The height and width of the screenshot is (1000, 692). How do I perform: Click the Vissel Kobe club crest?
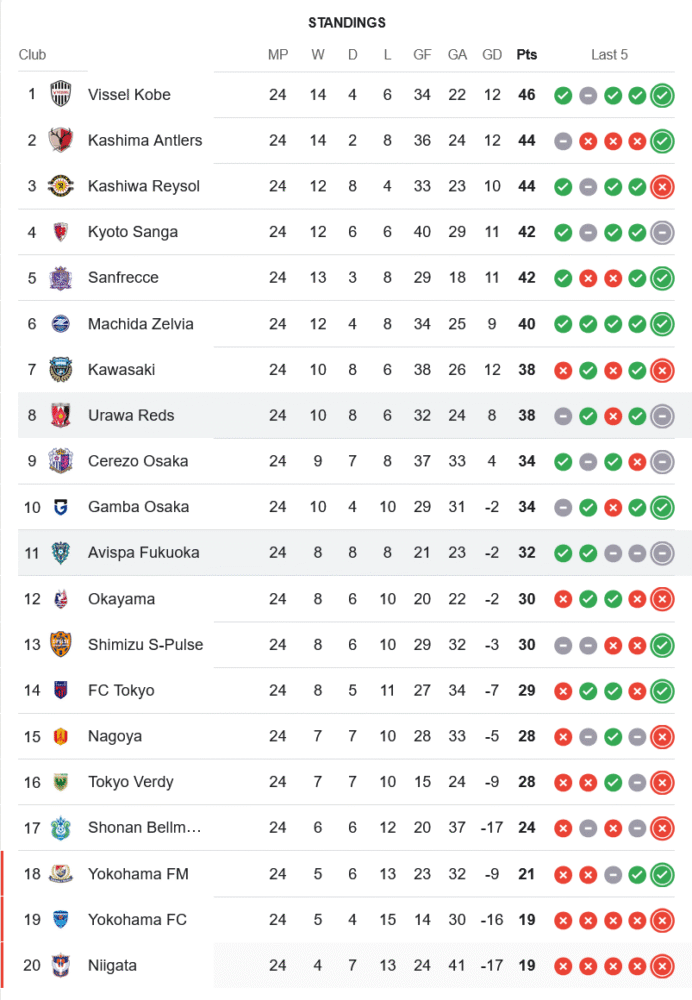coord(61,95)
